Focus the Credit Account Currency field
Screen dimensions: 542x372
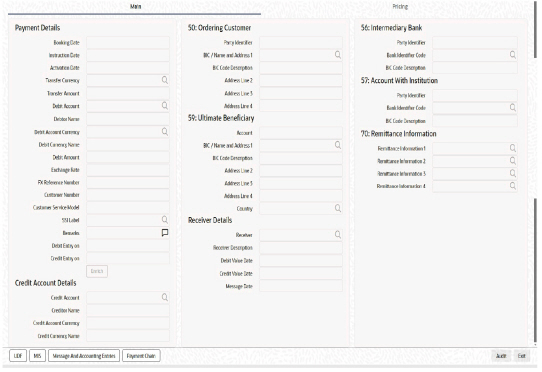tap(128, 323)
